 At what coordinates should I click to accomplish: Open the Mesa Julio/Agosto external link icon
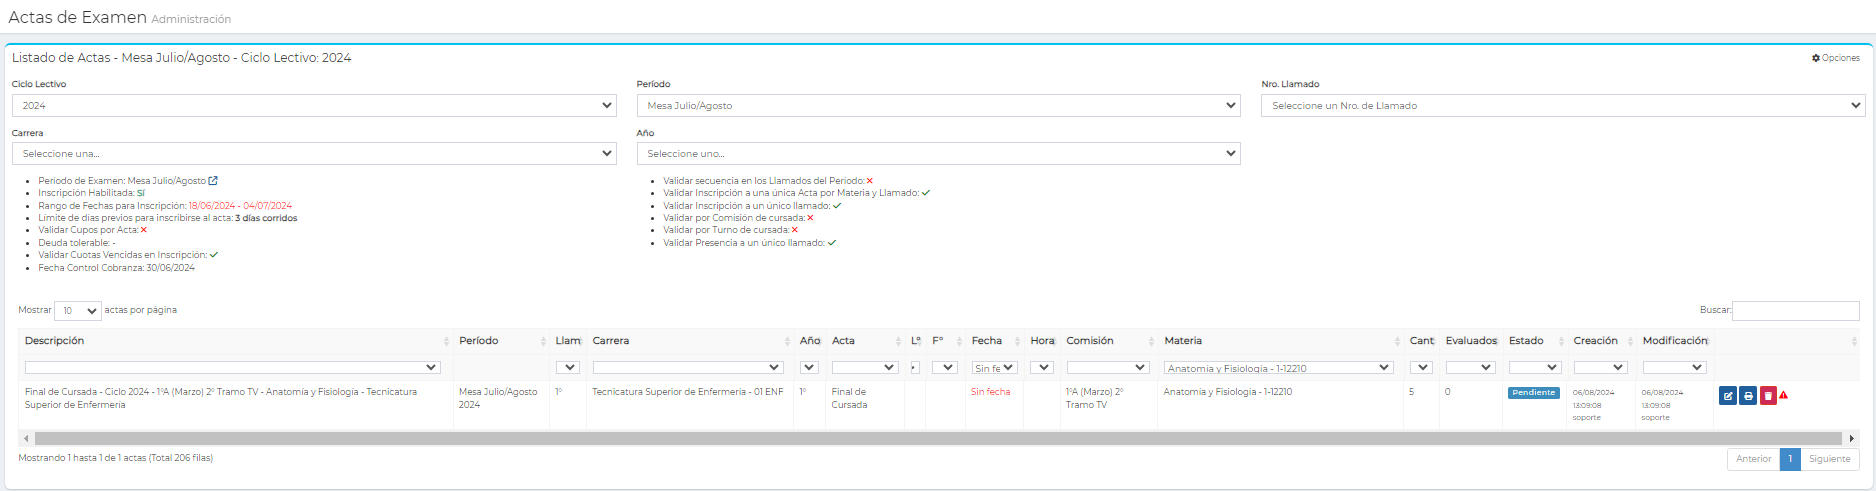213,181
